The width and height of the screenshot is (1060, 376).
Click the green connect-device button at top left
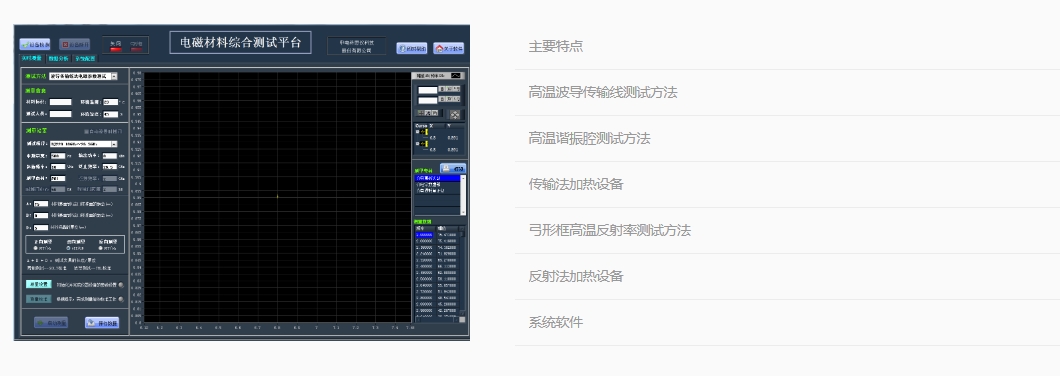(35, 45)
